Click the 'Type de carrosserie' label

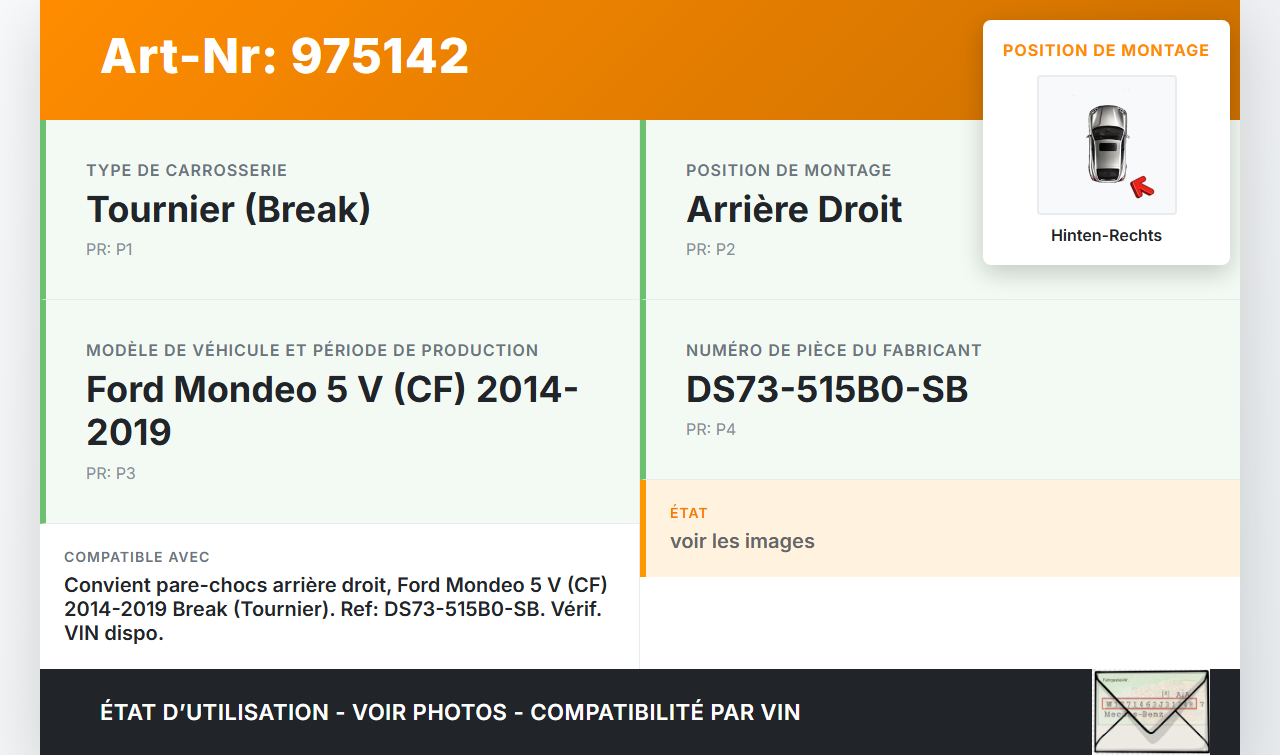pyautogui.click(x=186, y=170)
